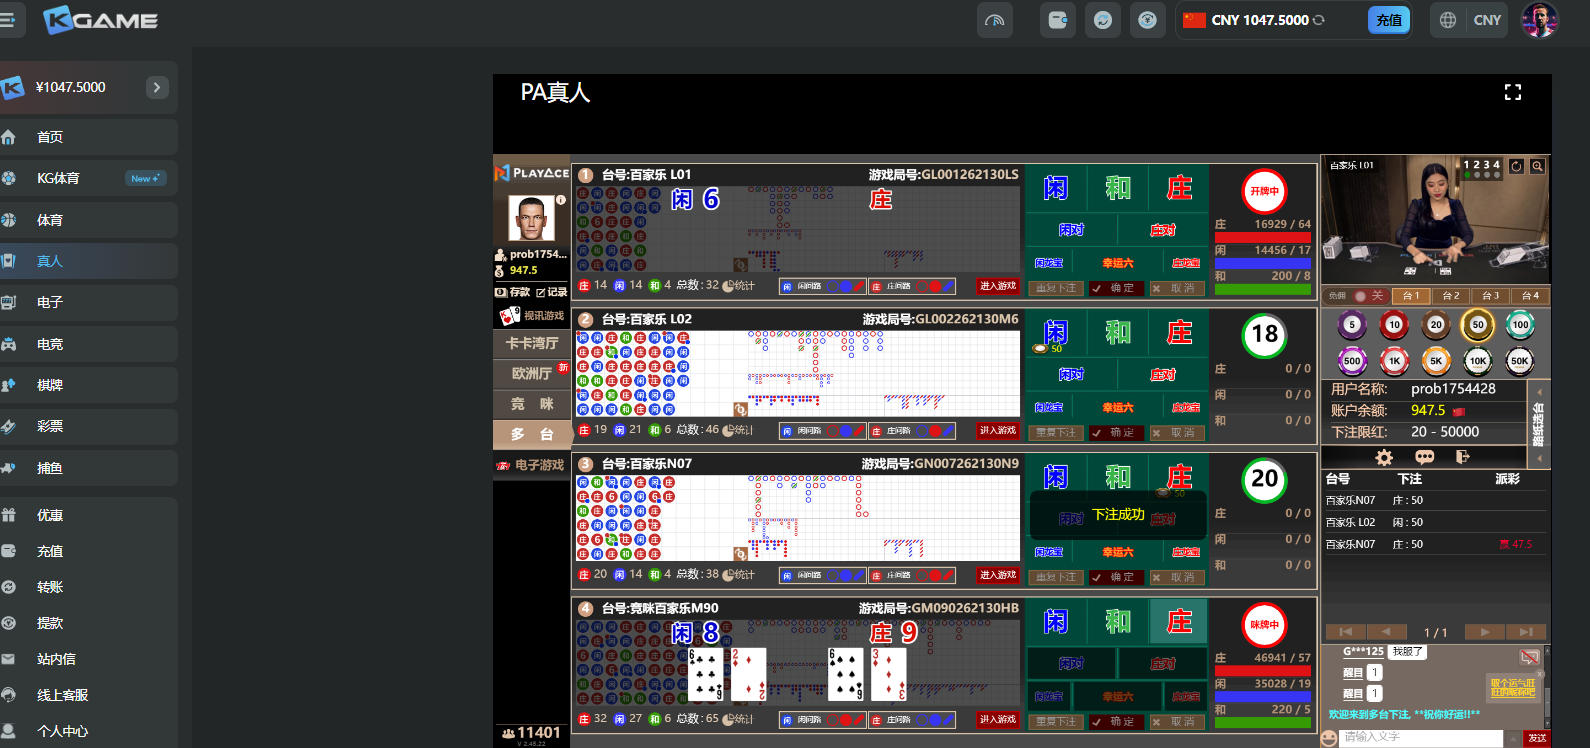1590x748 pixels.
Task: Click the fullscreen icon in PA真人 header
Action: 1512,92
